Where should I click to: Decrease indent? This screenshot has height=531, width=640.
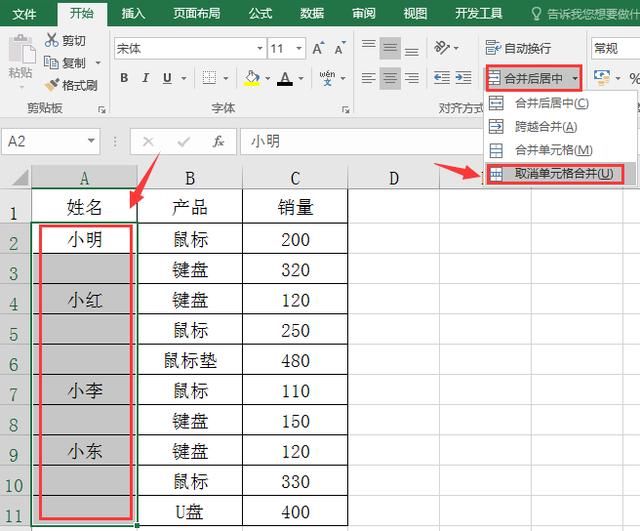[x=442, y=78]
